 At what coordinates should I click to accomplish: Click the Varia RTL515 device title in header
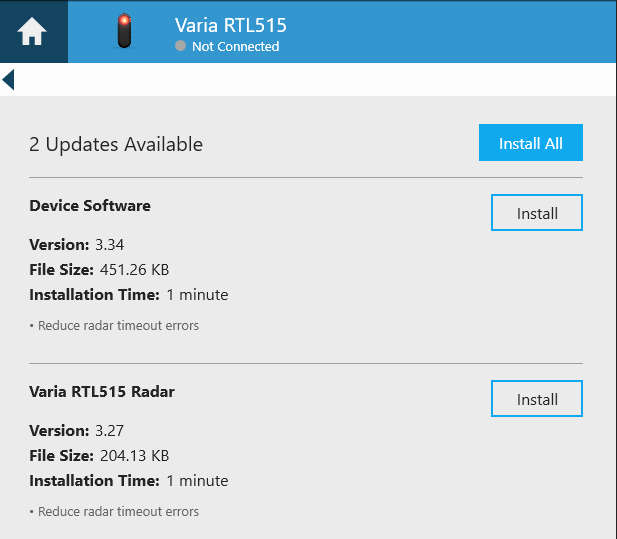pos(230,25)
